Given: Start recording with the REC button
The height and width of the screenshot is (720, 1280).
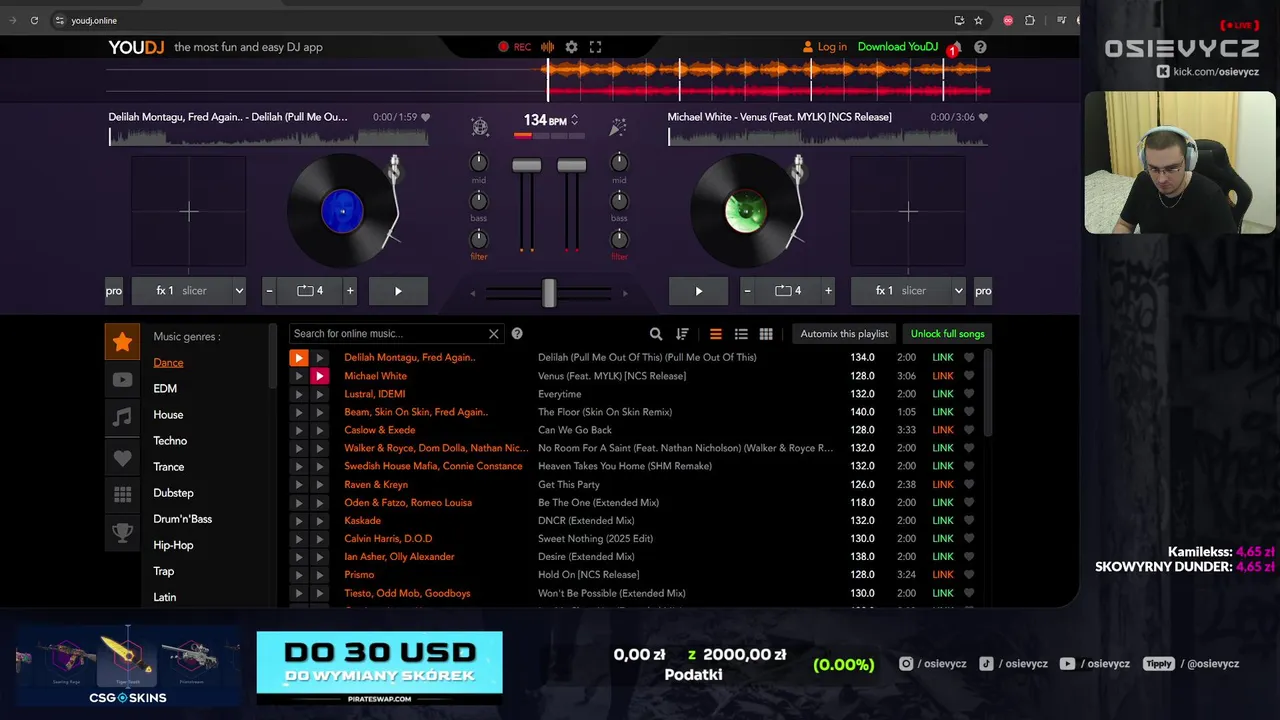Looking at the screenshot, I should (x=515, y=47).
